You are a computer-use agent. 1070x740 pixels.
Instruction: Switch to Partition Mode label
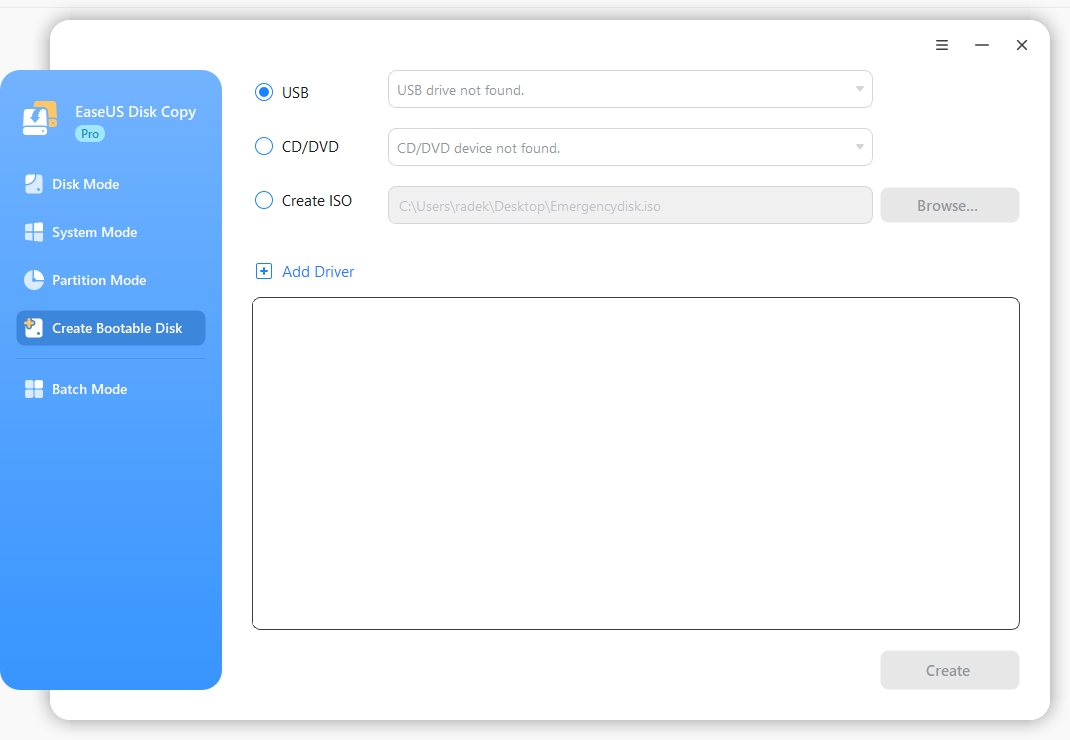click(x=99, y=280)
